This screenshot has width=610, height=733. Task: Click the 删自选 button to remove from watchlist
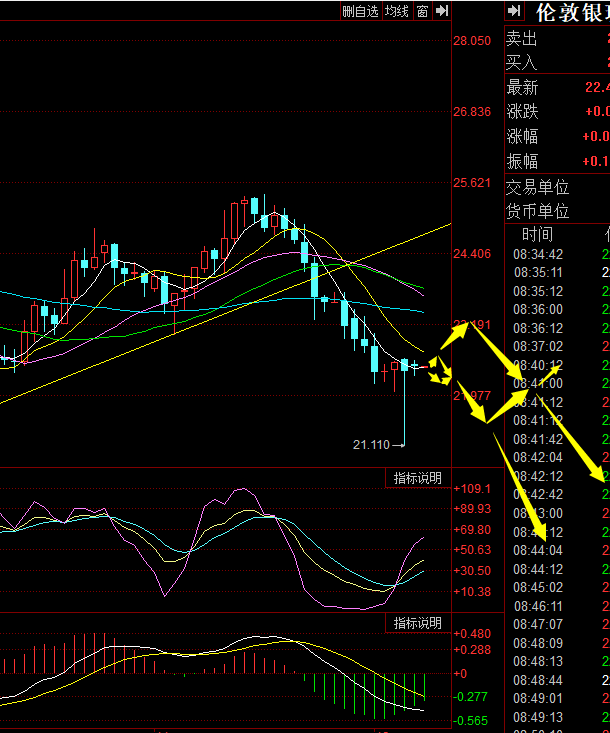360,11
